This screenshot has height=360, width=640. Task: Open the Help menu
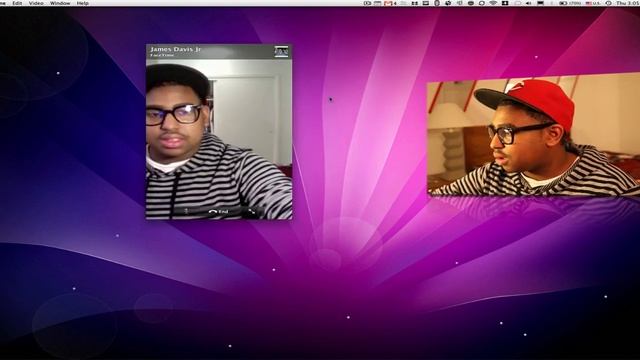click(82, 3)
